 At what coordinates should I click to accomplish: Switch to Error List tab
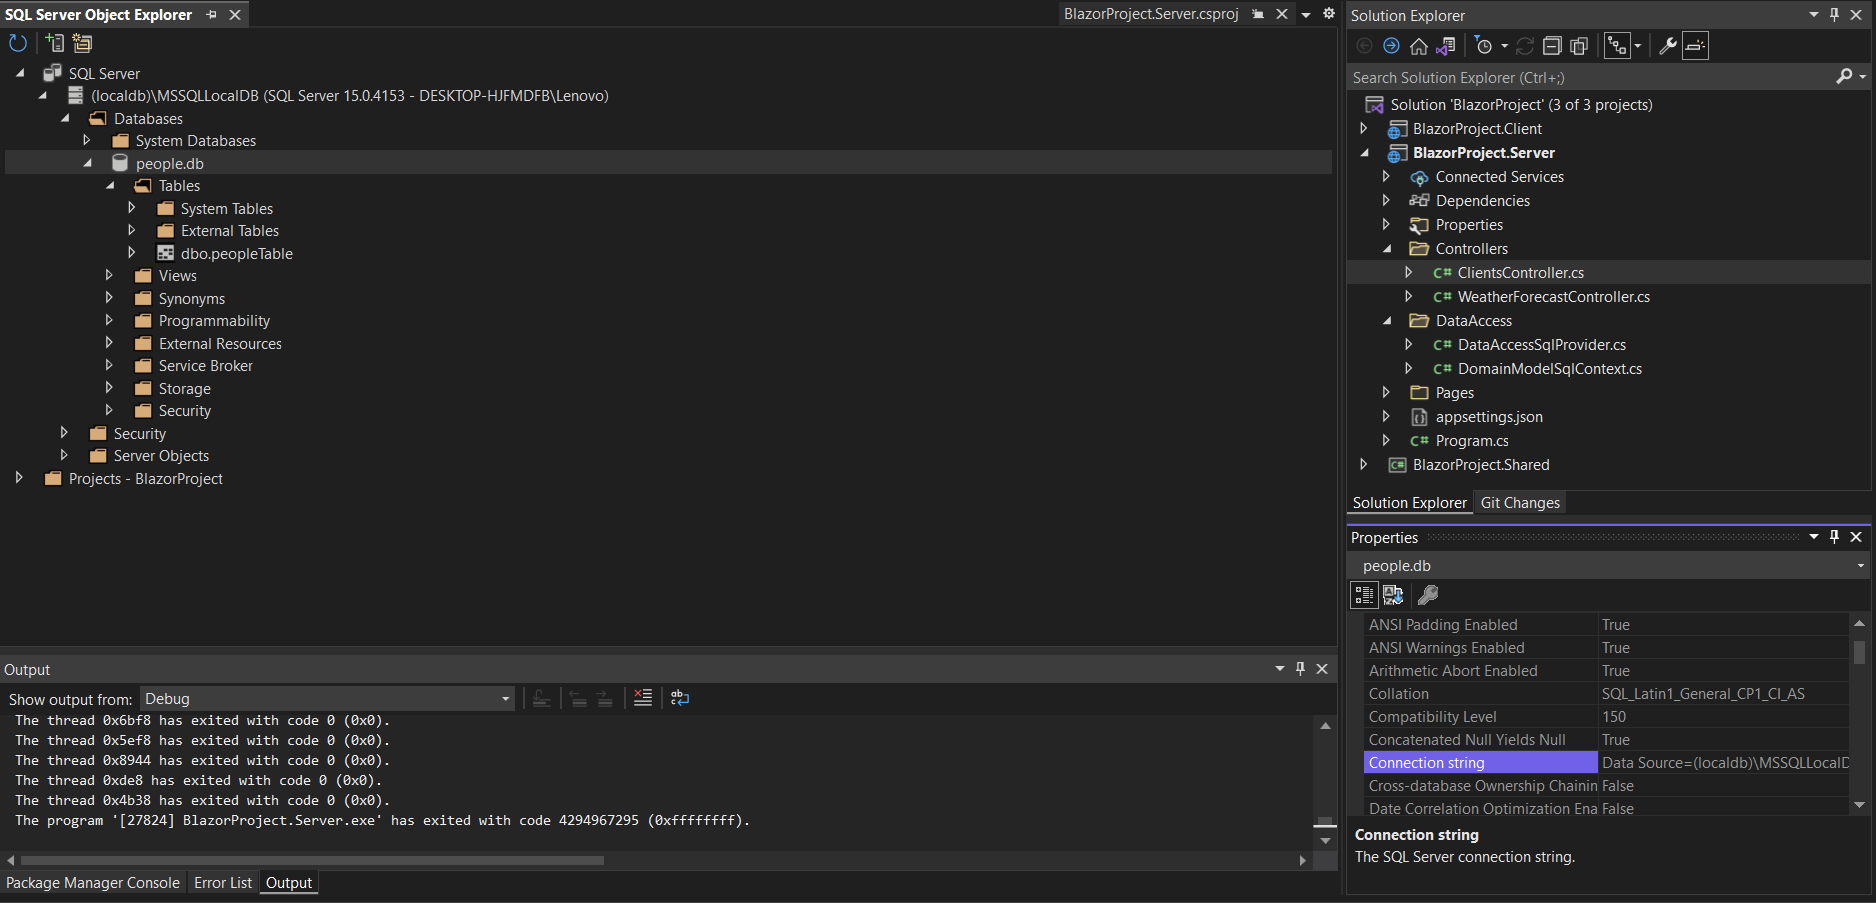[x=223, y=883]
